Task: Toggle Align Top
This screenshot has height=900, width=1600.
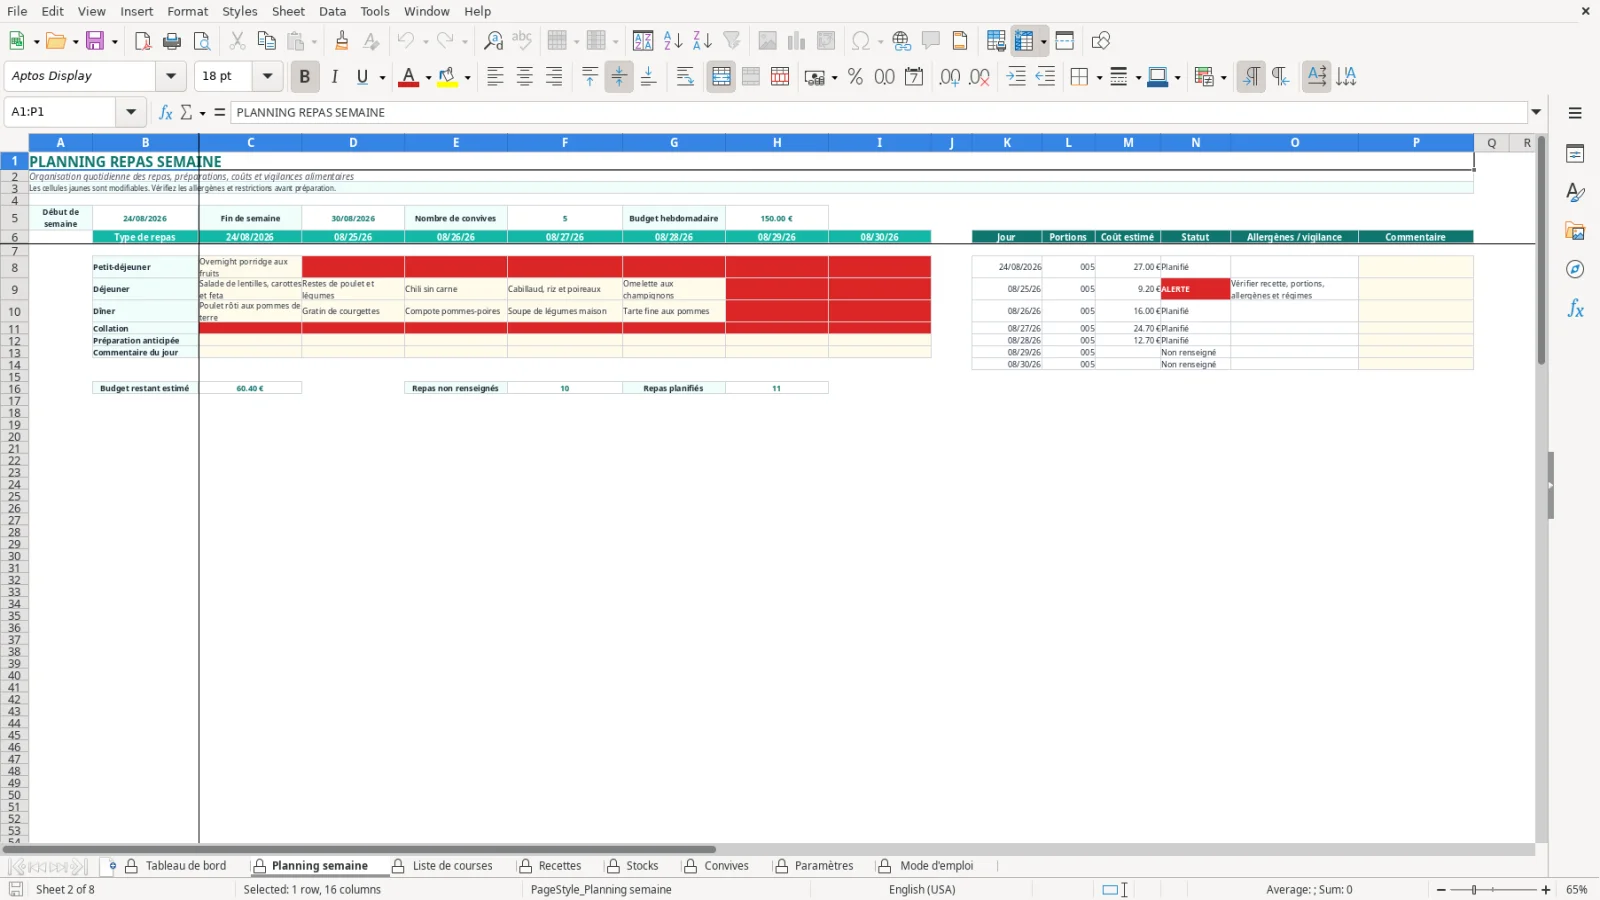Action: click(x=590, y=77)
